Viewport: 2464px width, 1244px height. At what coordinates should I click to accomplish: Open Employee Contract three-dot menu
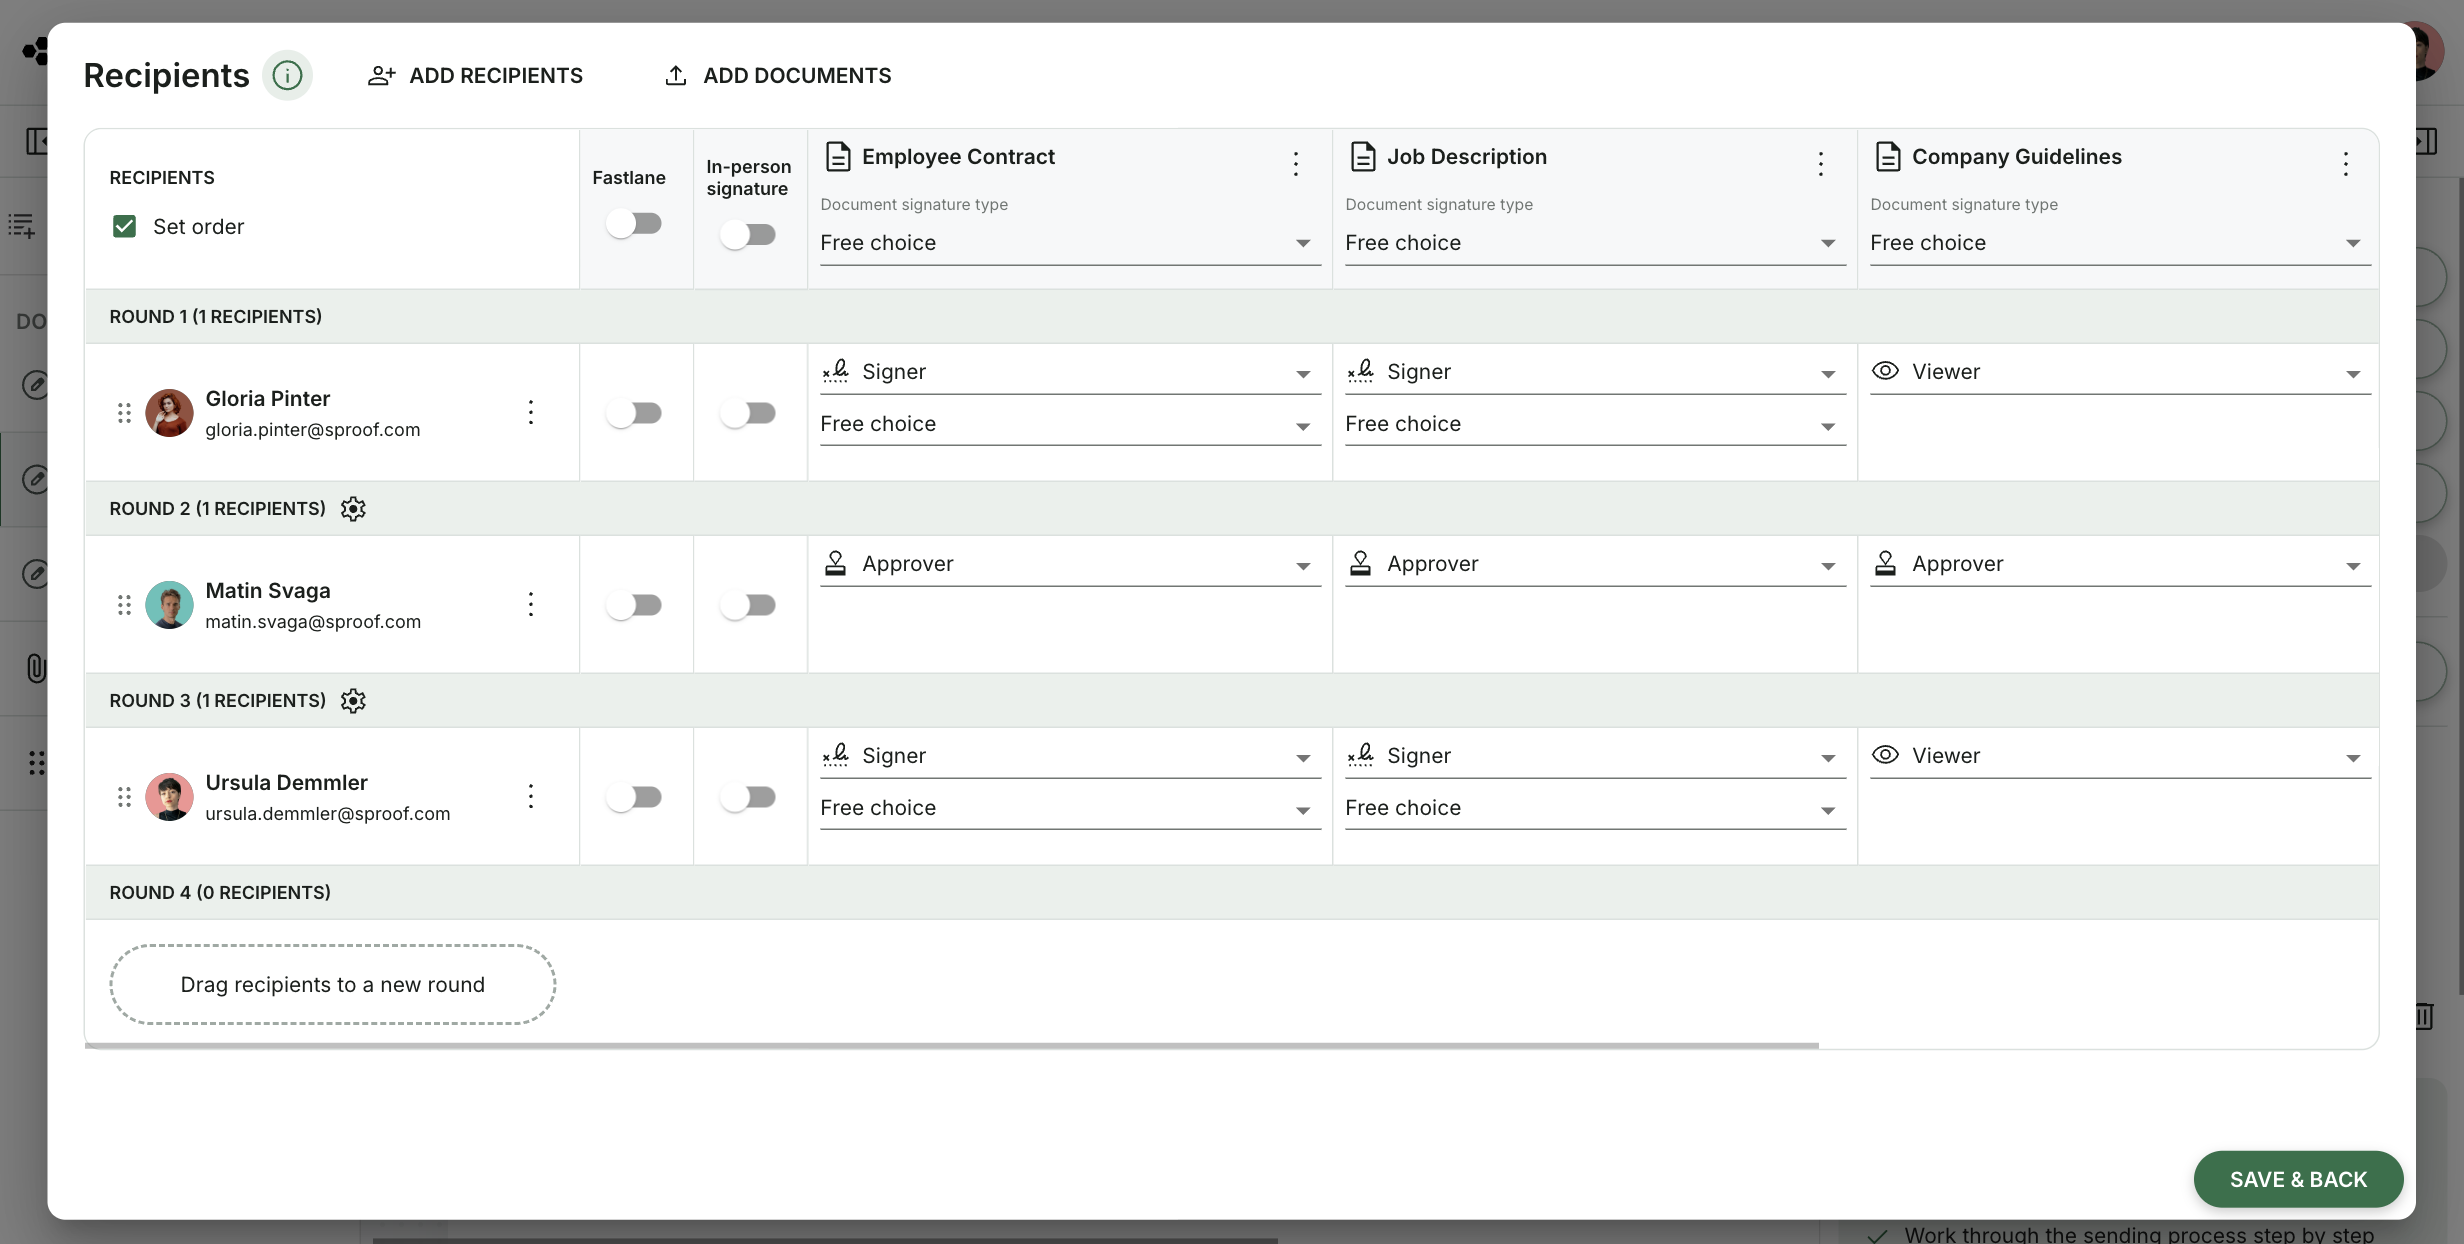[1295, 164]
